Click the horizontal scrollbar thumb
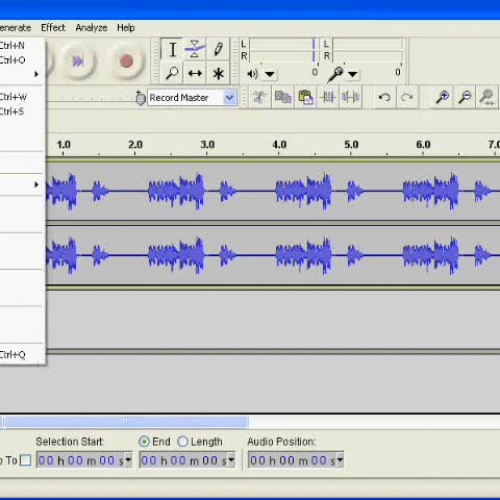Image resolution: width=500 pixels, height=500 pixels. tap(125, 422)
